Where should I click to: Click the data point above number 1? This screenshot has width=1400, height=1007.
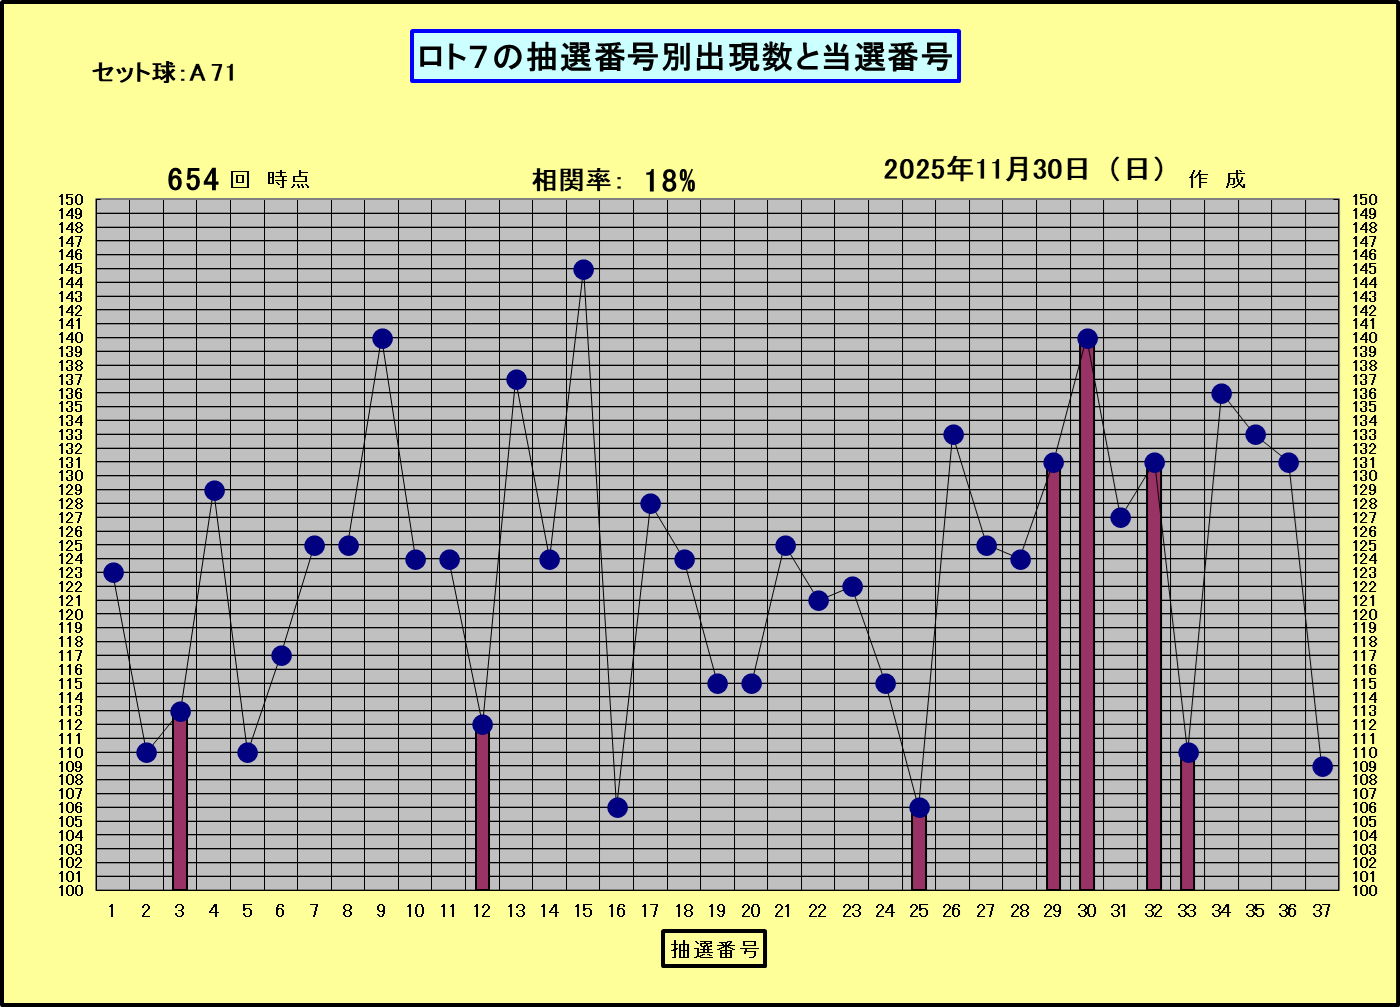coord(113,573)
